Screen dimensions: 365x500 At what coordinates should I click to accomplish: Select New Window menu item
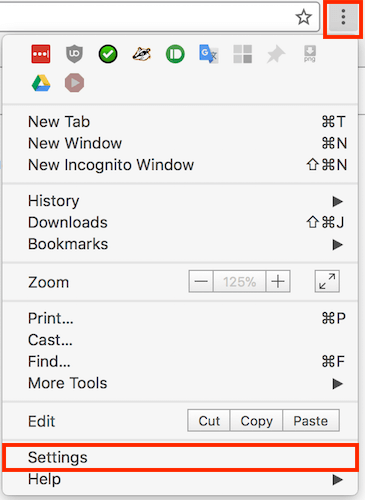pyautogui.click(x=180, y=143)
